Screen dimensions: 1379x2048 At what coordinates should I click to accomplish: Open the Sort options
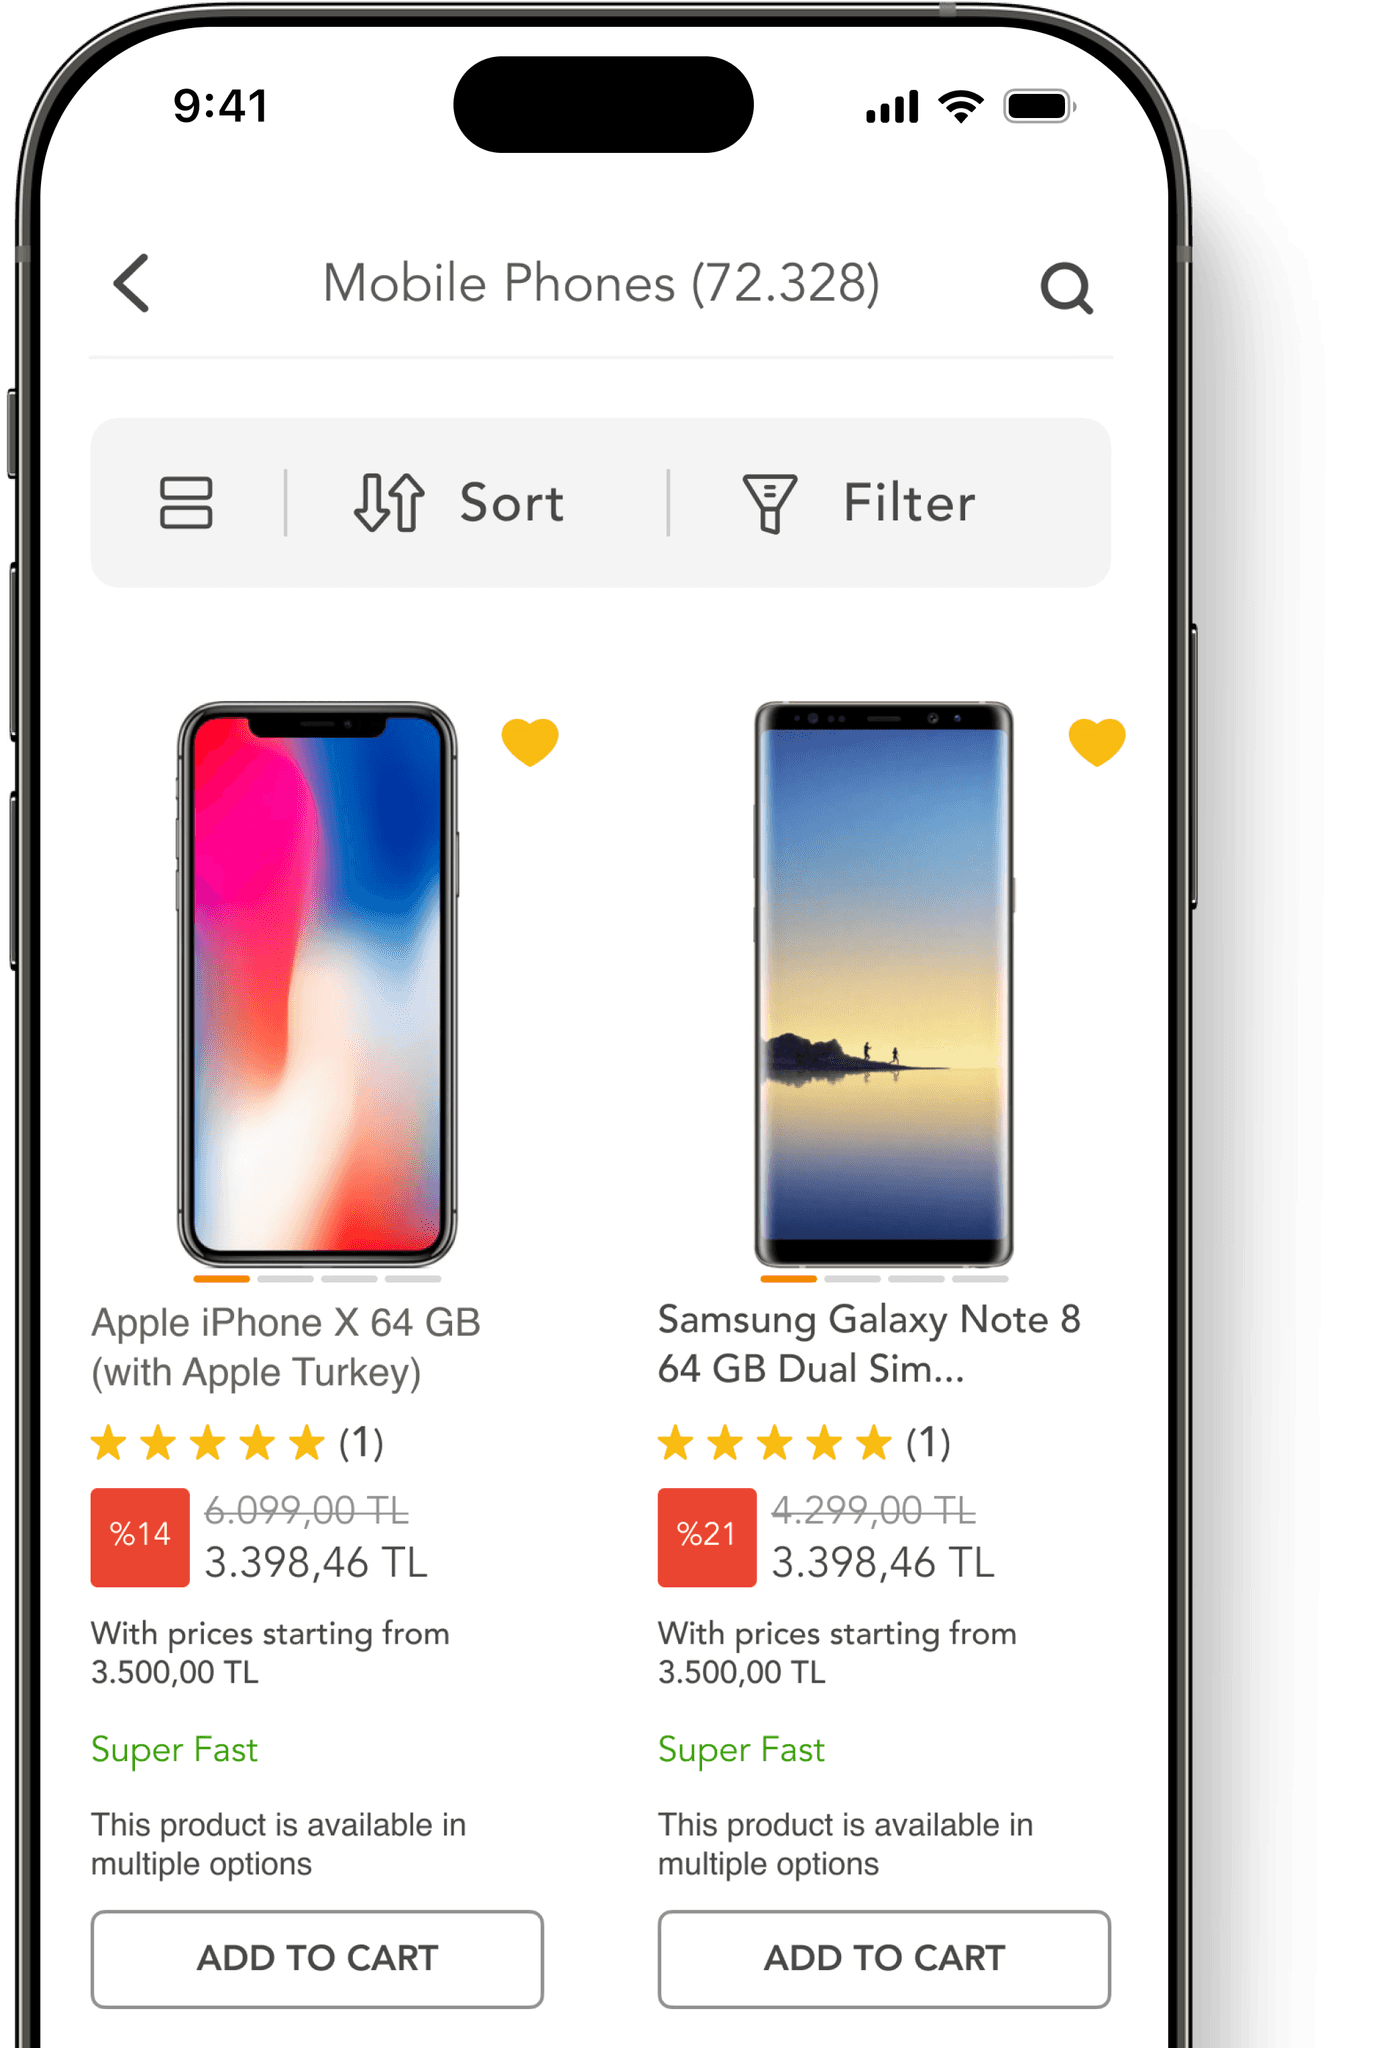tap(460, 502)
